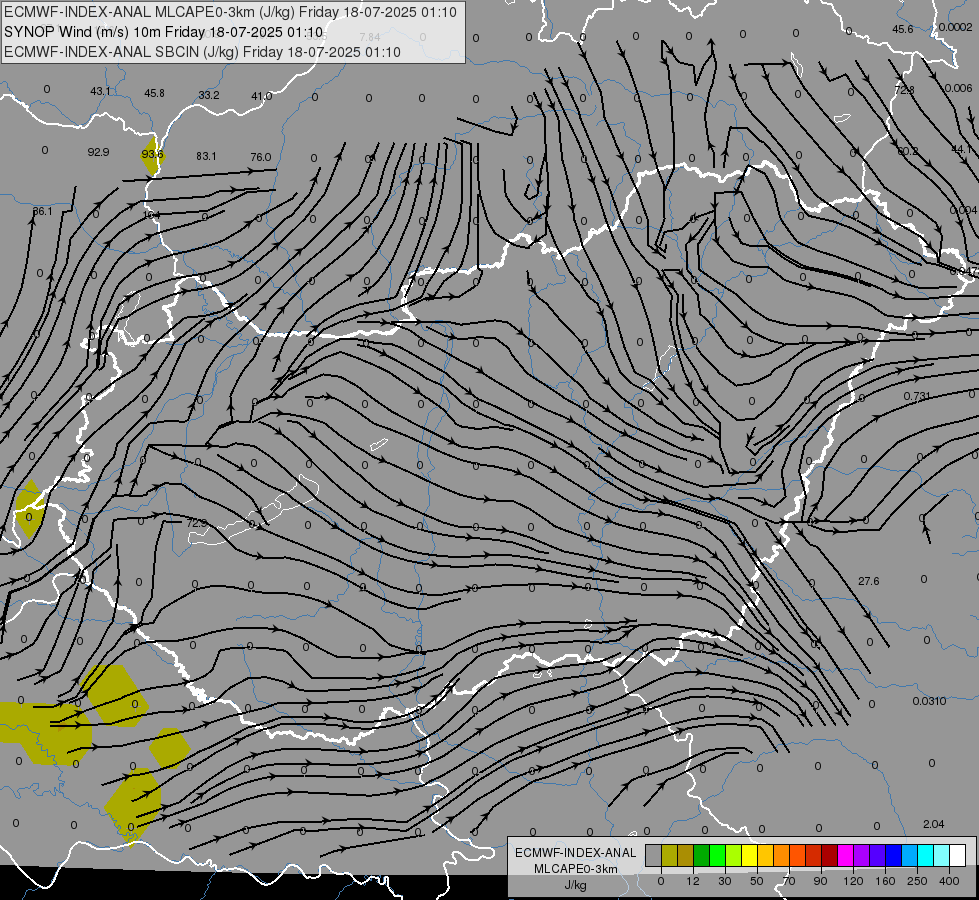Click the map value 0.047
The image size is (979, 900).
pos(963,271)
